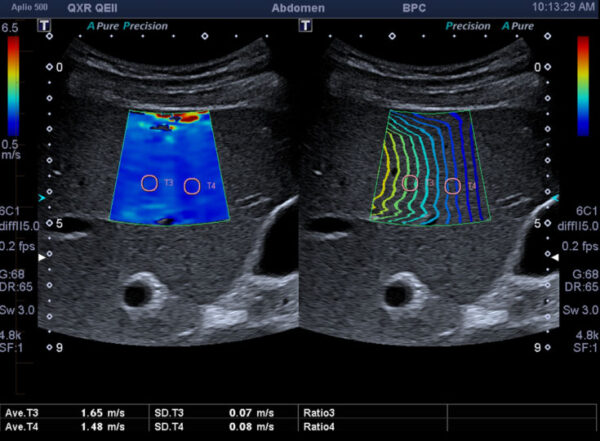Click the cyan focus arrow on left edge
The height and width of the screenshot is (441, 600).
41,199
